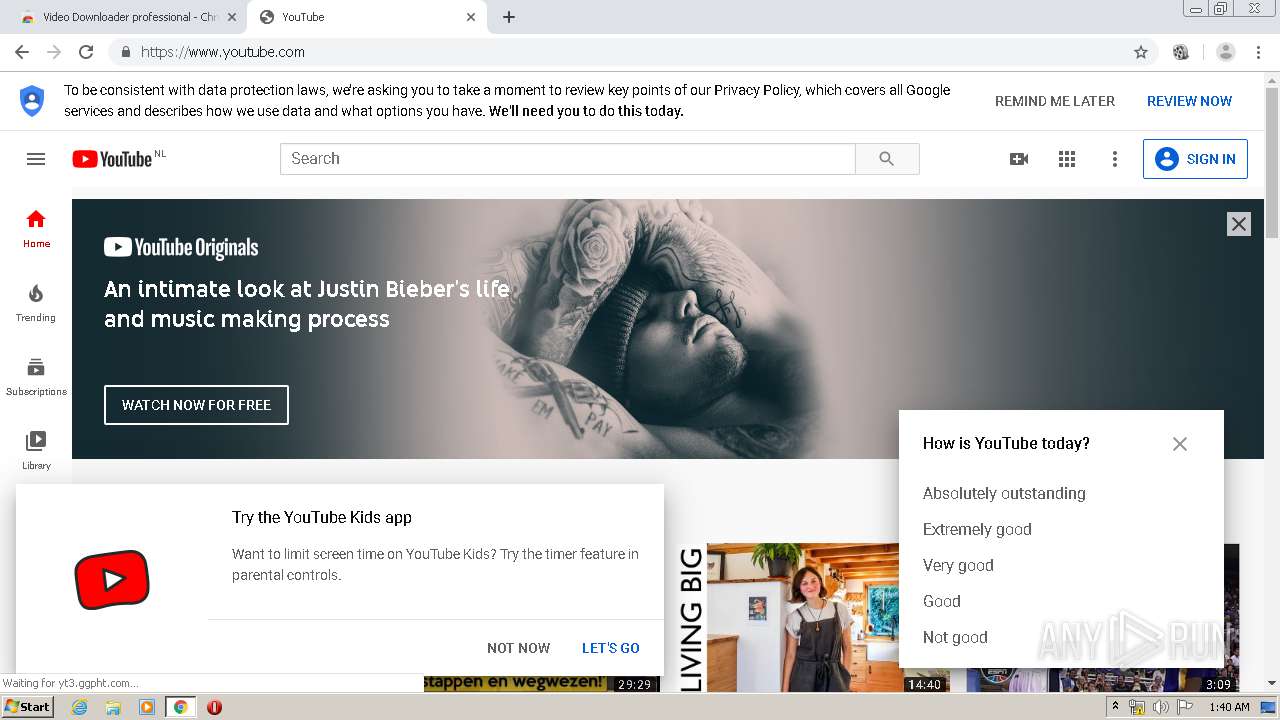Click the SIGN IN button

pos(1195,159)
